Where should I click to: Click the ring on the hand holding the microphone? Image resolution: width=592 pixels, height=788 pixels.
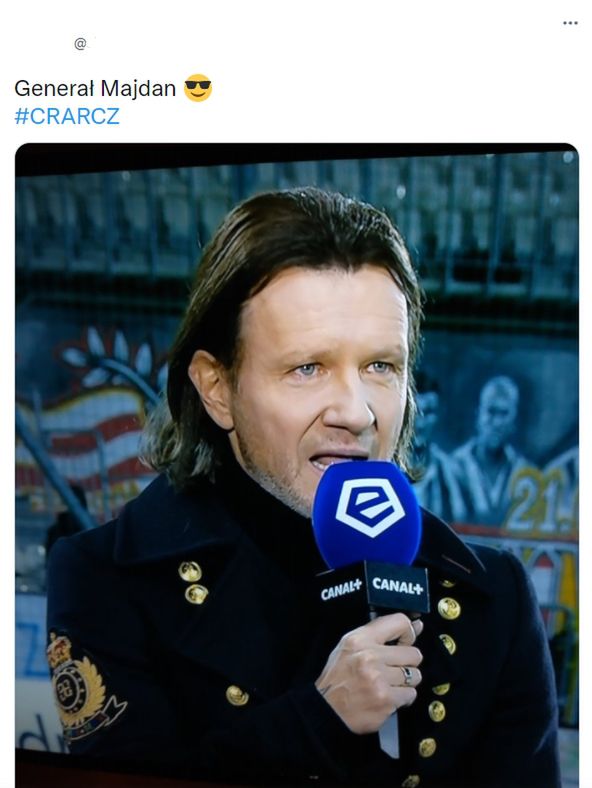[x=407, y=676]
